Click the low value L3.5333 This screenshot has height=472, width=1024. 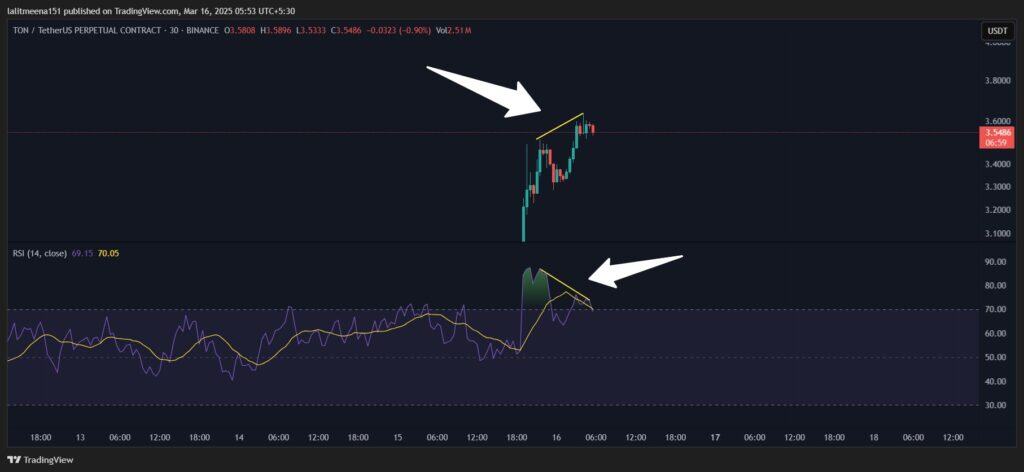tap(312, 31)
